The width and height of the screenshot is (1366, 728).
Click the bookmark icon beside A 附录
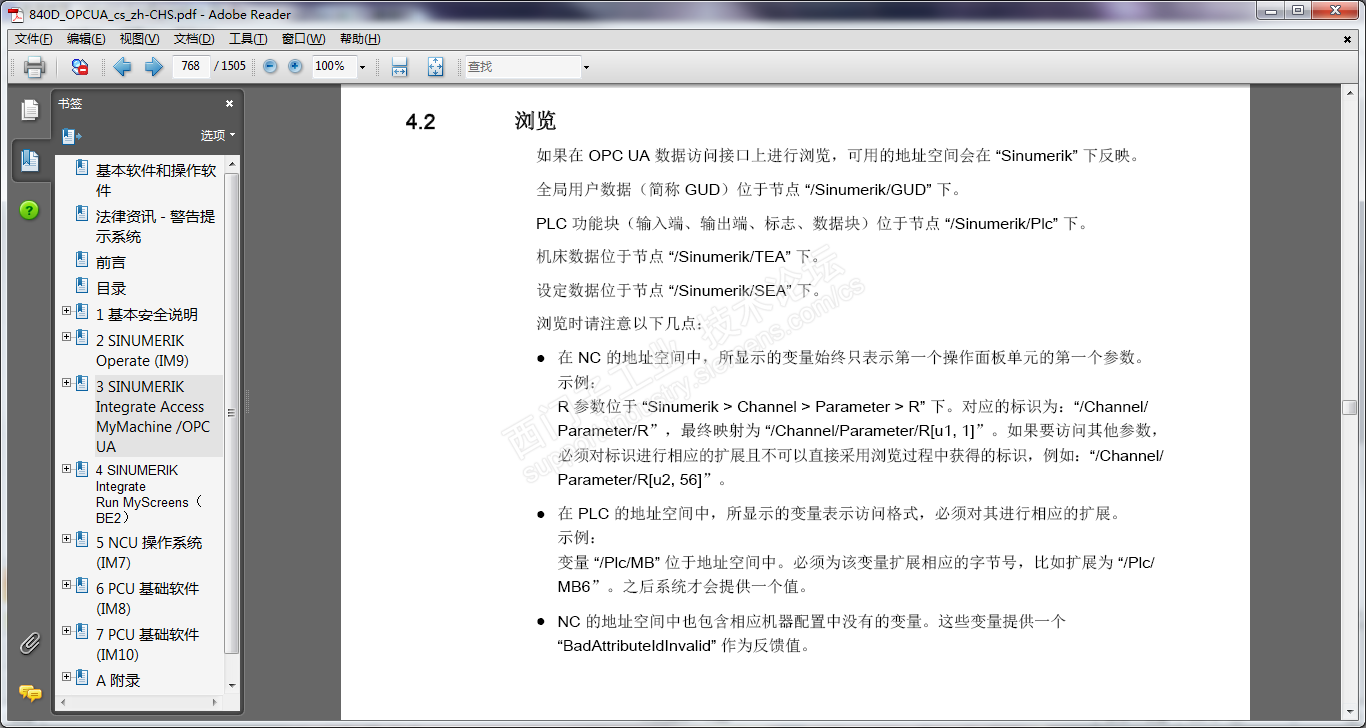[83, 679]
